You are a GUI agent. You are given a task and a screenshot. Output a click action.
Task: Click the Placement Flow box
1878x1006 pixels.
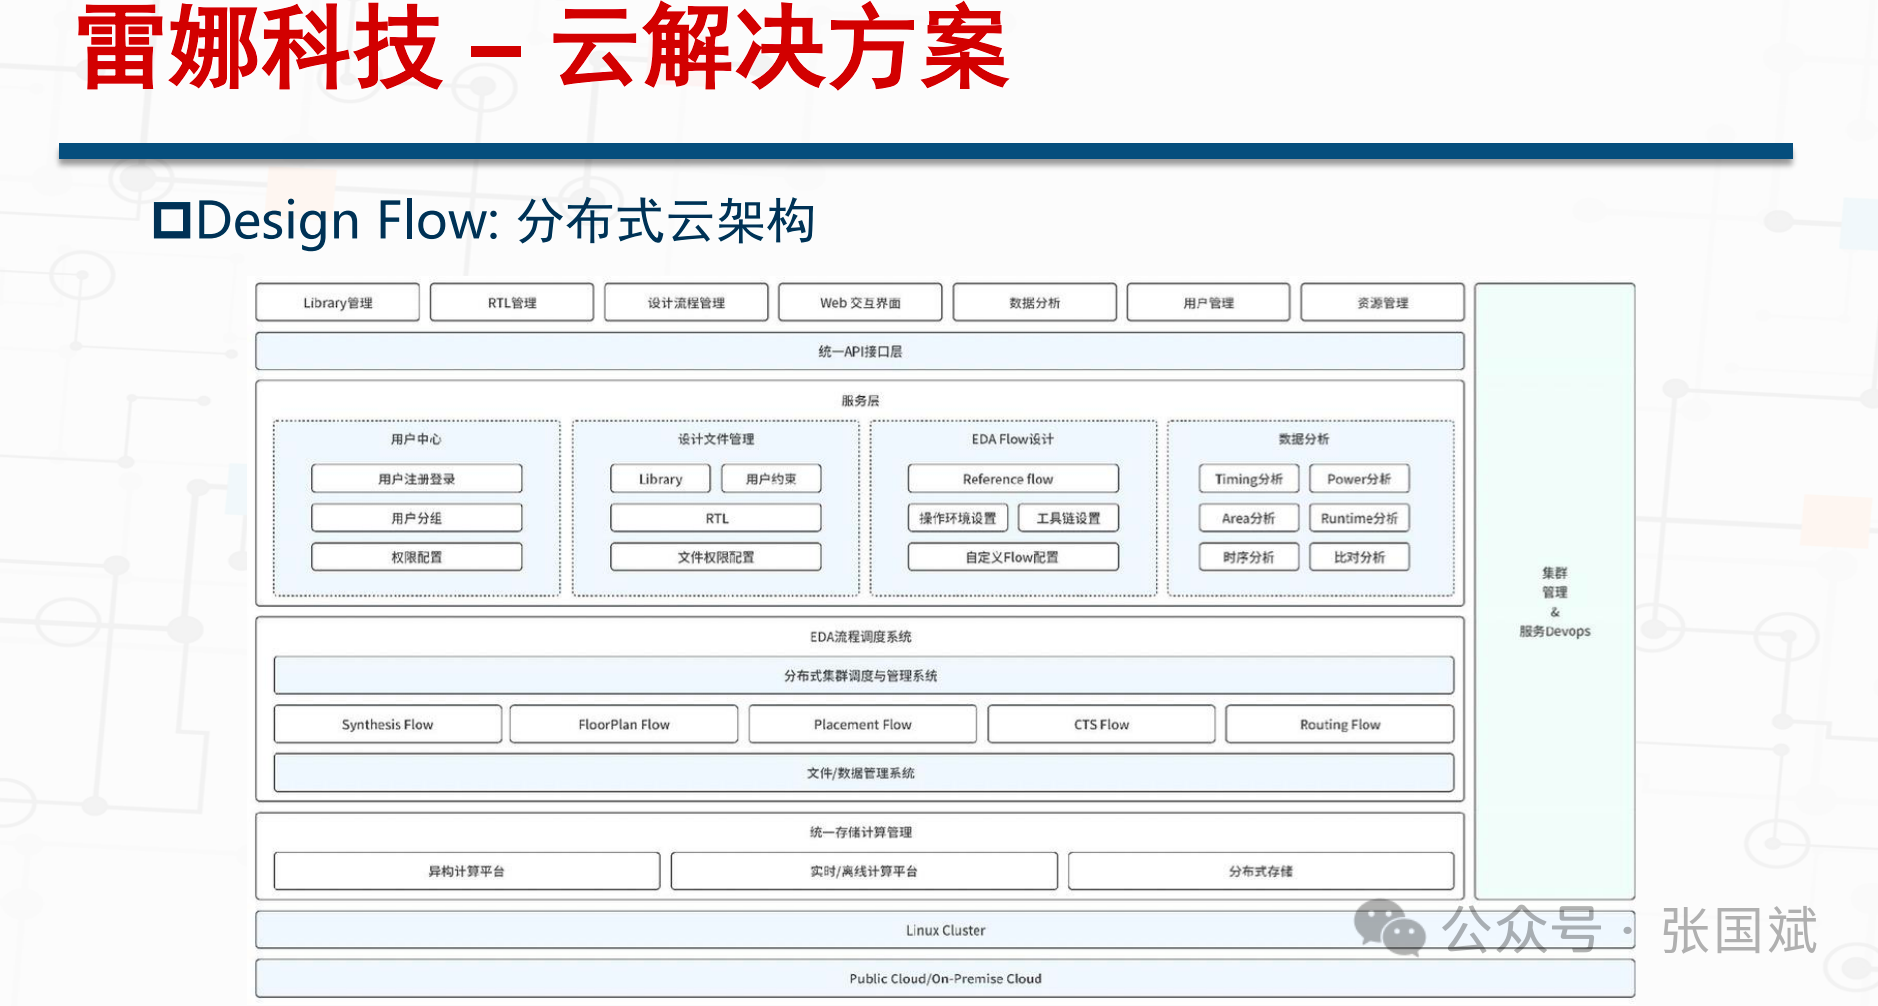[x=863, y=724]
